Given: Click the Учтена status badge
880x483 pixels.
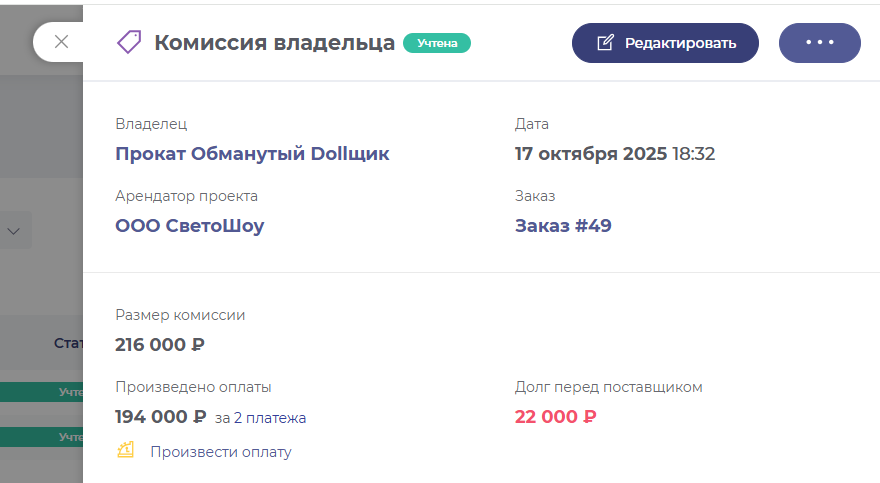Looking at the screenshot, I should (436, 43).
